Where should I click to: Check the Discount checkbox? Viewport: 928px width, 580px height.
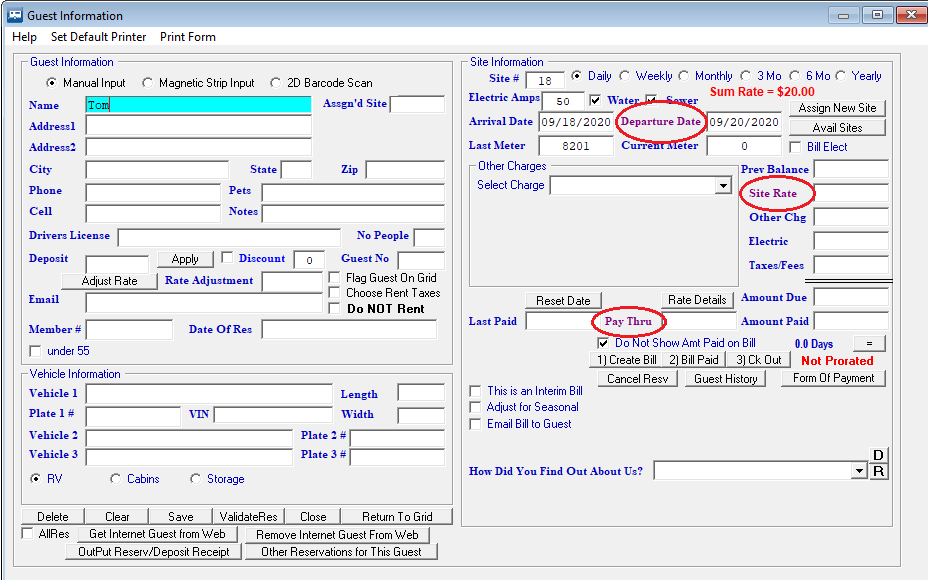point(227,257)
